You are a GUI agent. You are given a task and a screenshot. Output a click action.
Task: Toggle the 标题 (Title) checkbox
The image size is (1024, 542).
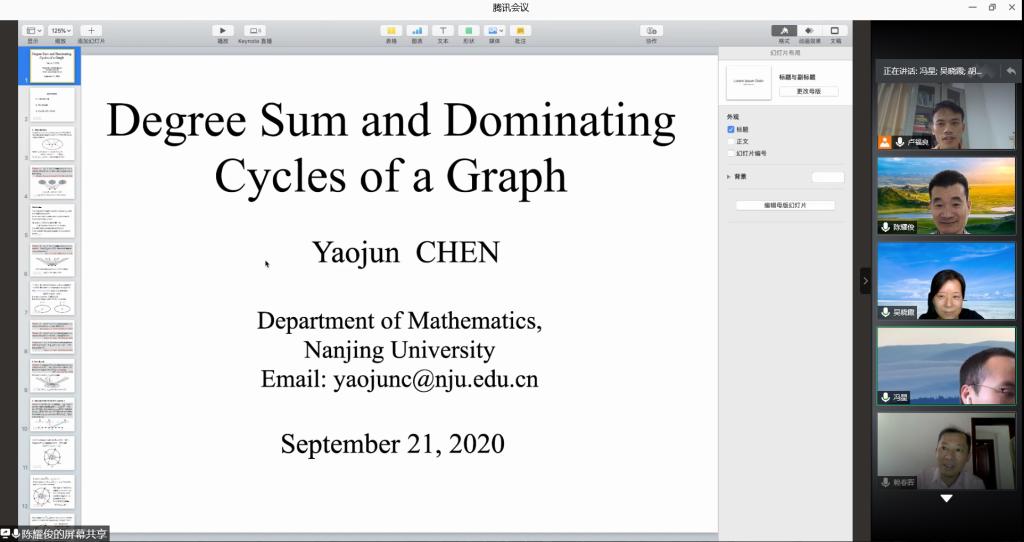(x=731, y=129)
